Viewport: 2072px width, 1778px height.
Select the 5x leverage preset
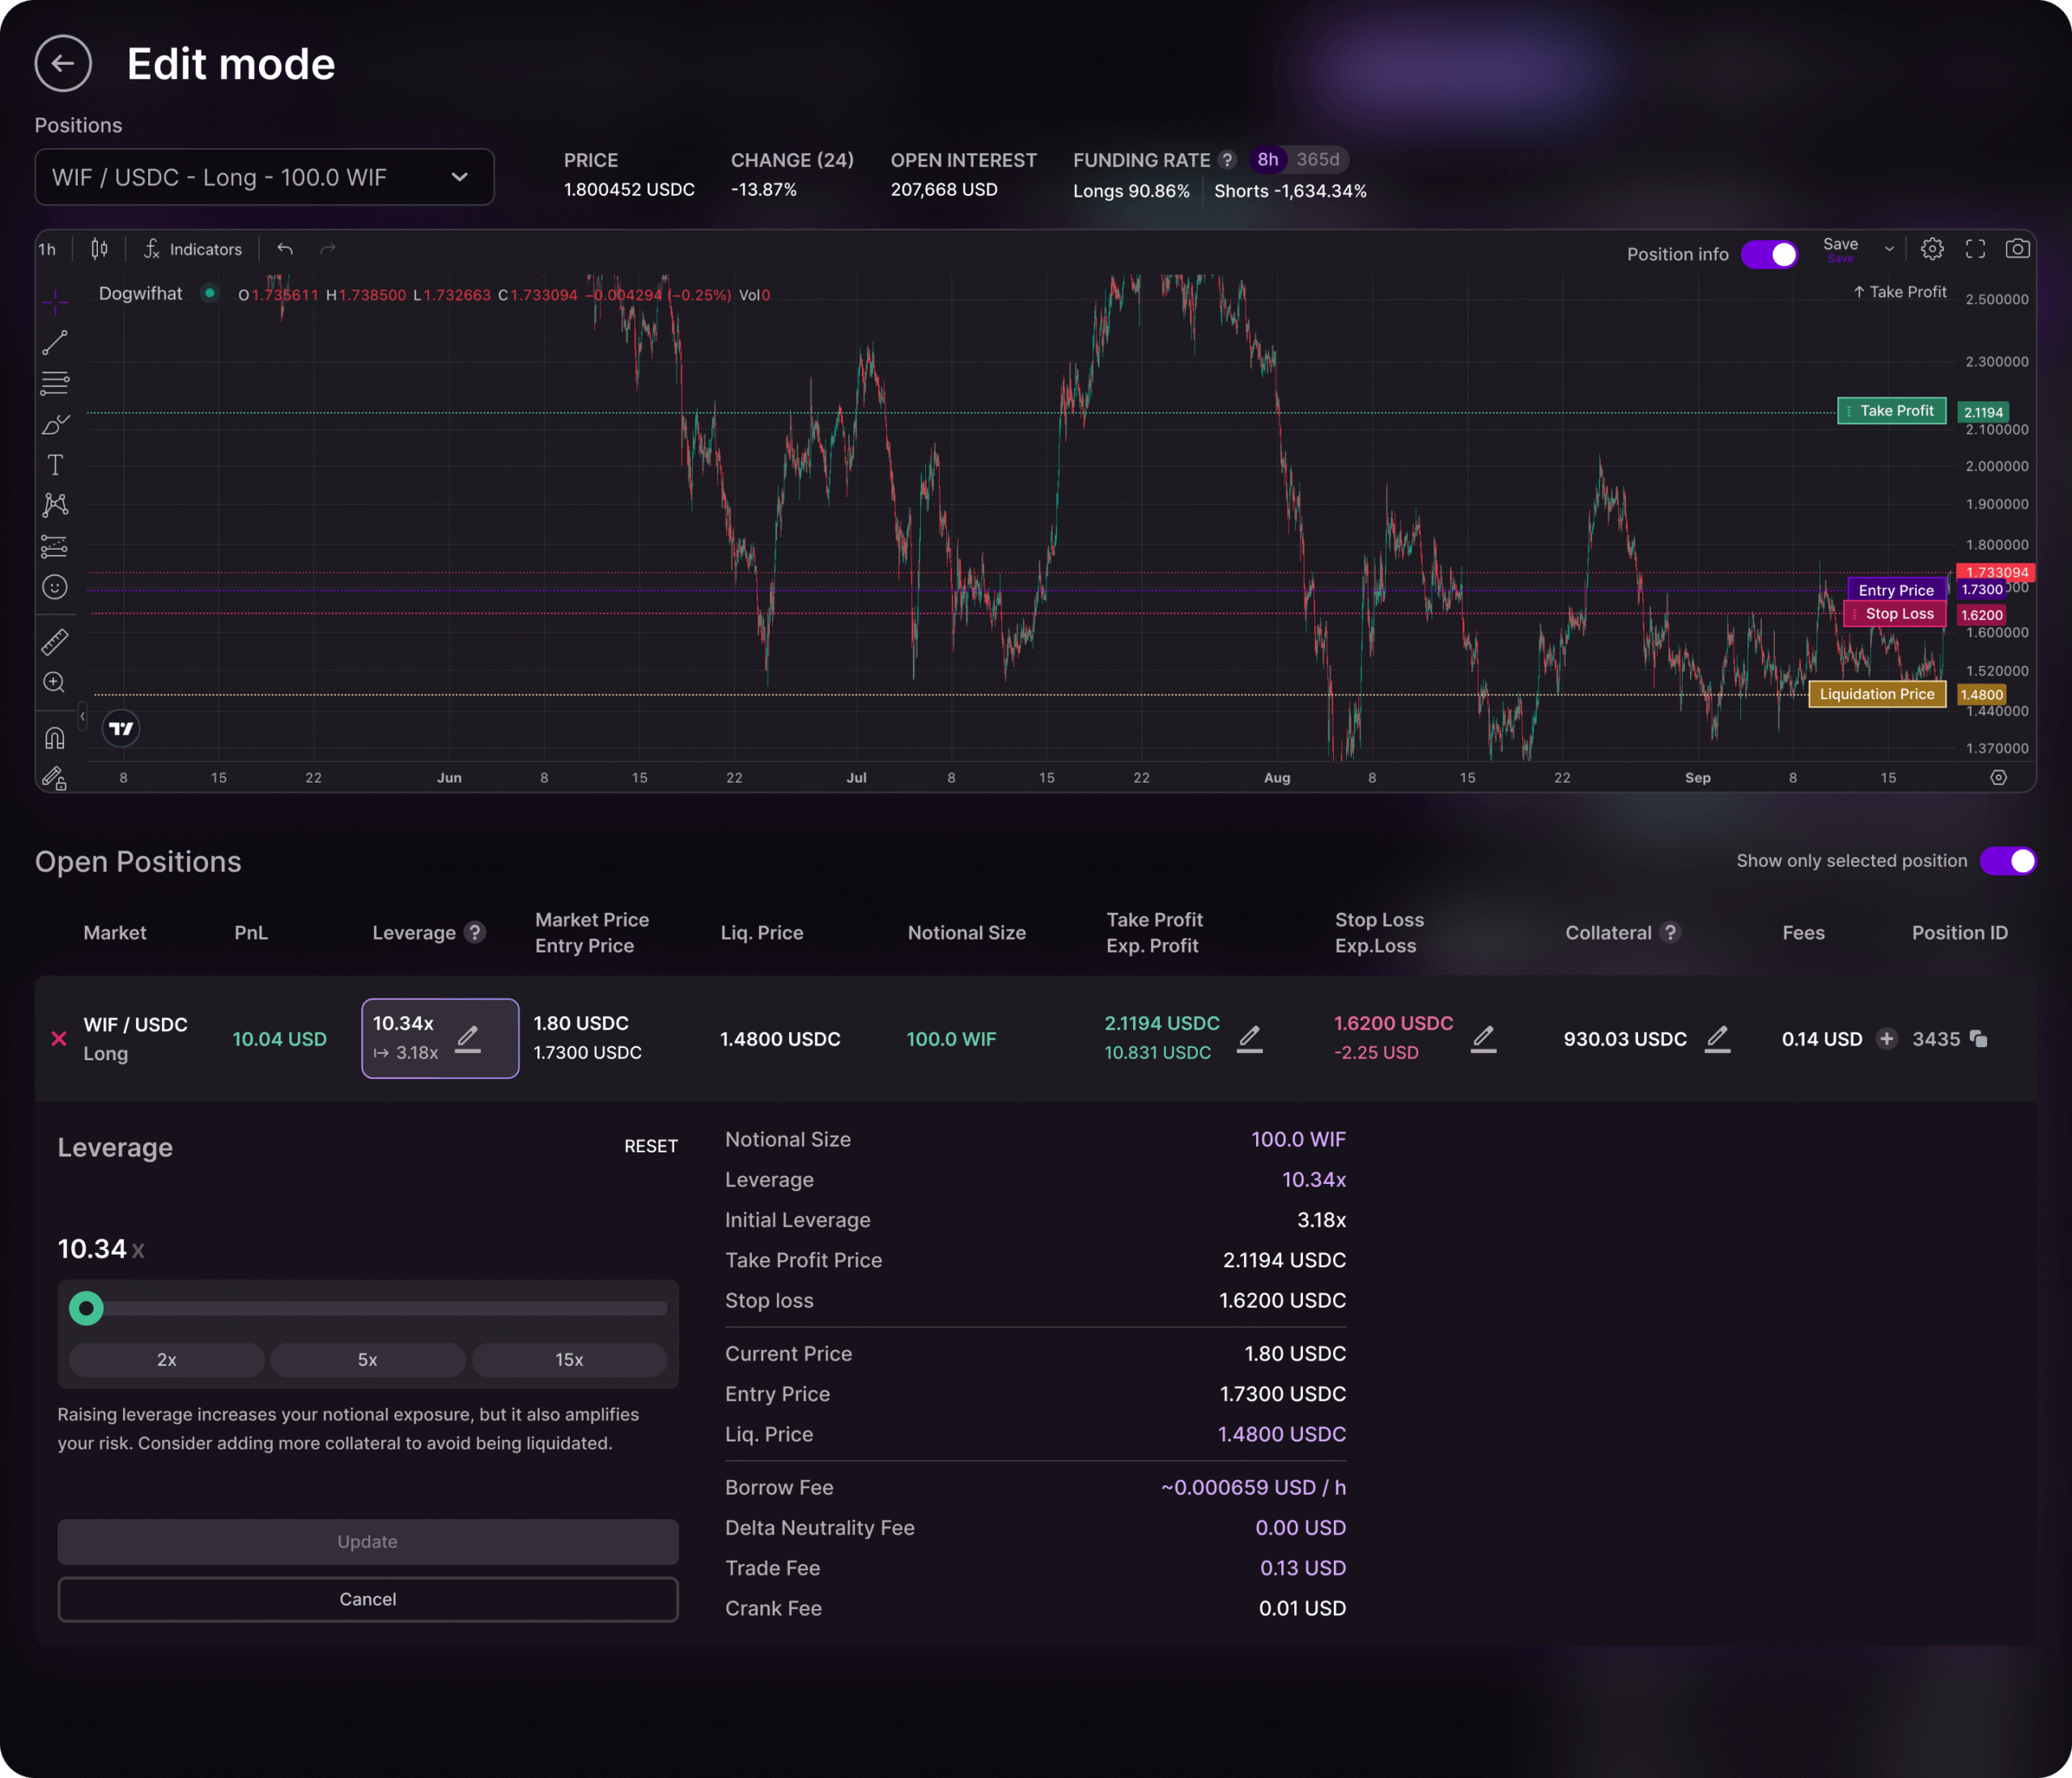click(367, 1359)
